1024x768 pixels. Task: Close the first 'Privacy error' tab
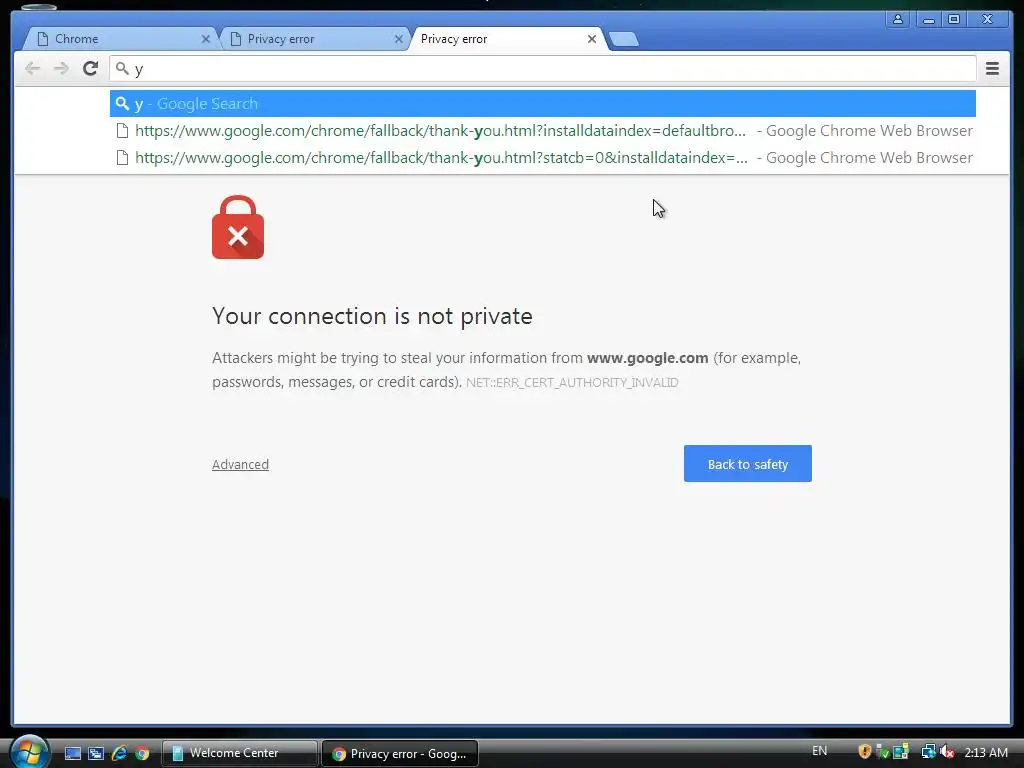pos(398,39)
